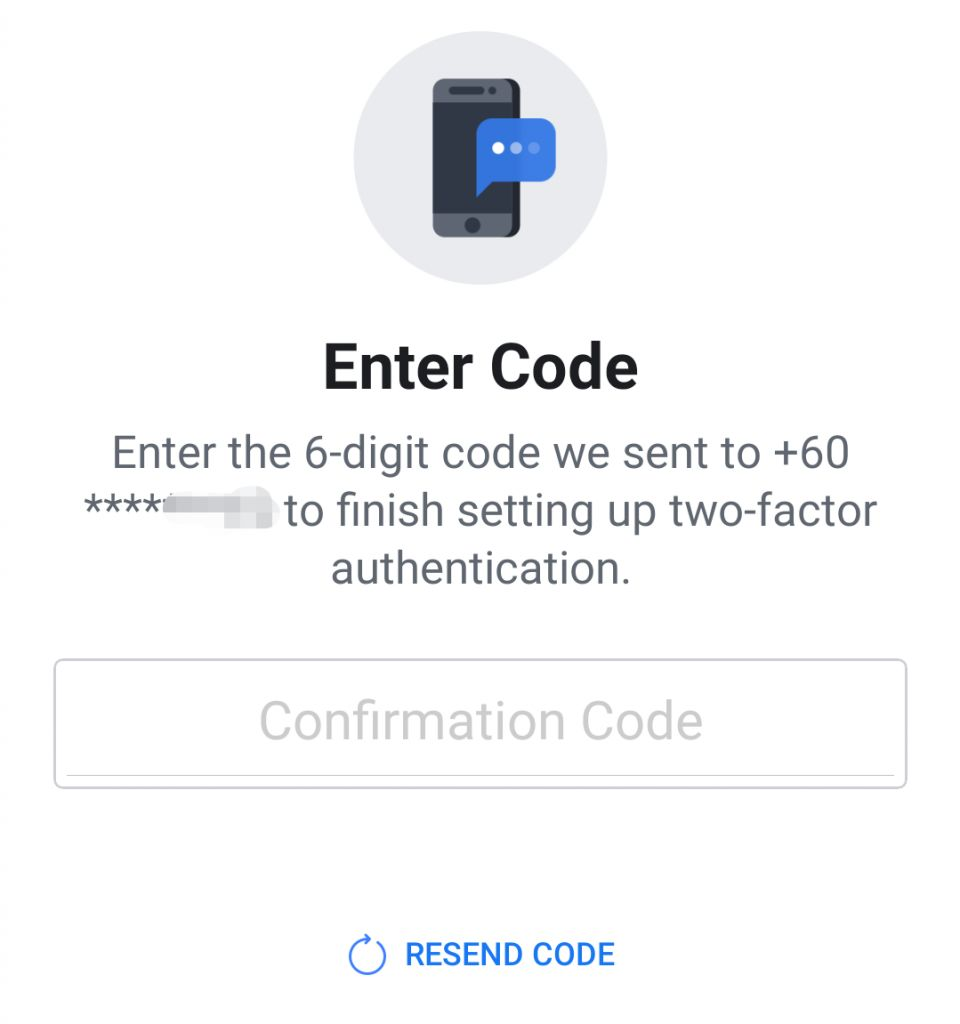The image size is (960, 1024).
Task: Click the phone illustration's home button
Action: click(472, 225)
